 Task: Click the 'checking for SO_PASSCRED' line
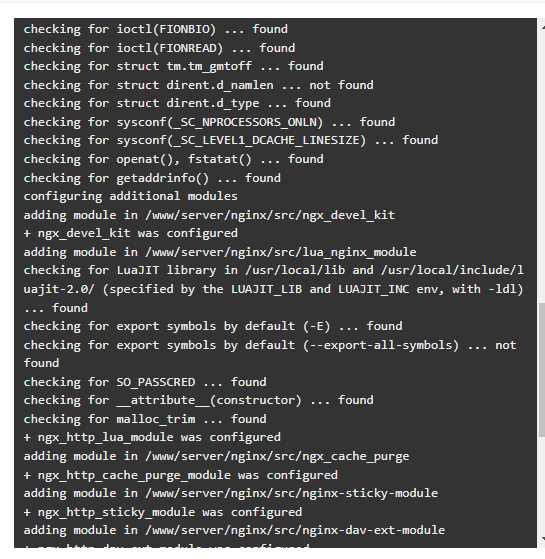(145, 382)
